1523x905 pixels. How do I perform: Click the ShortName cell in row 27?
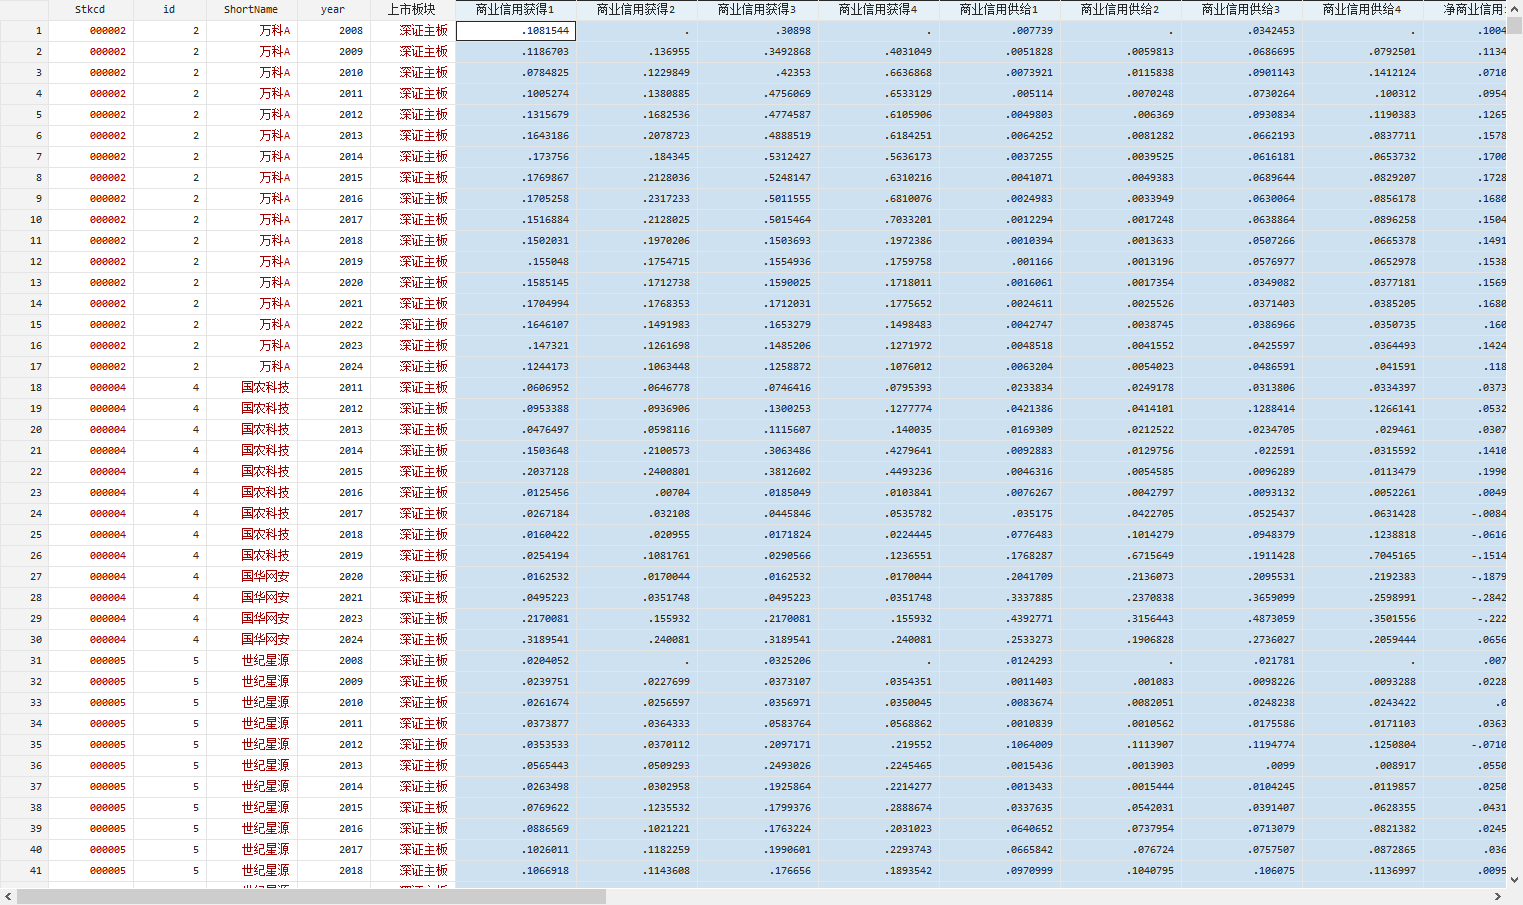pos(251,577)
